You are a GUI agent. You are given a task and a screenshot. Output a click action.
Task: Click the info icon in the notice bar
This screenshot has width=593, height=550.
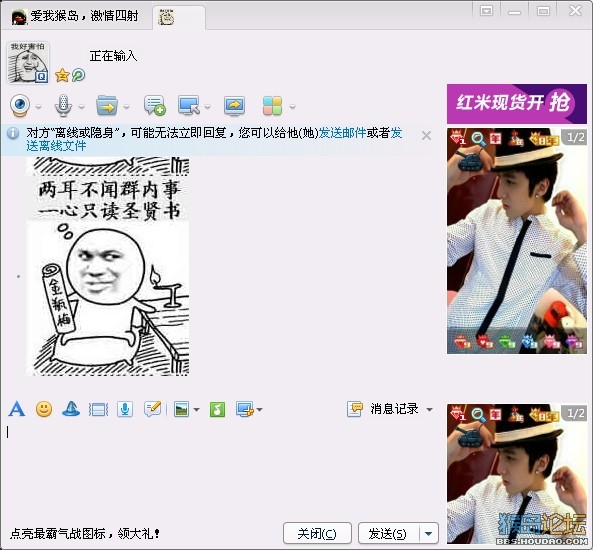[x=13, y=133]
